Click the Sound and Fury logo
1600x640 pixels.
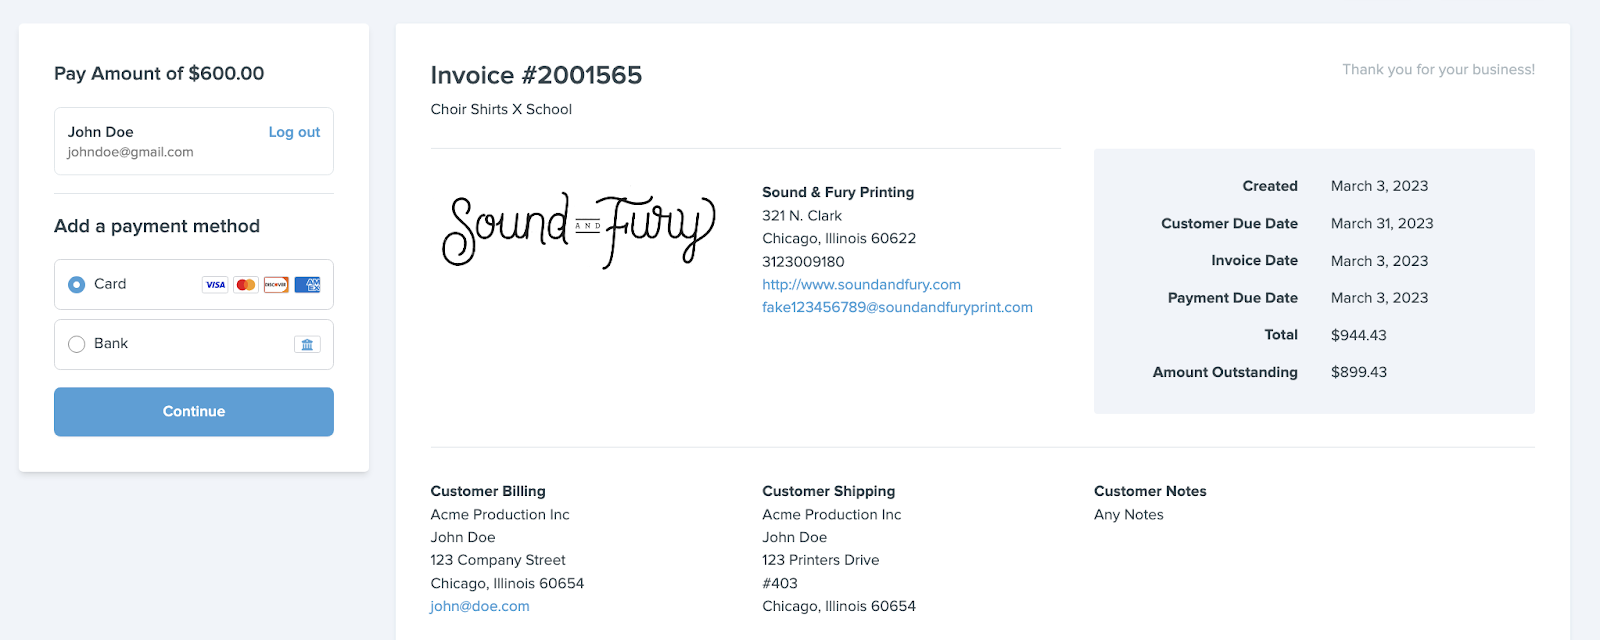[x=579, y=230]
